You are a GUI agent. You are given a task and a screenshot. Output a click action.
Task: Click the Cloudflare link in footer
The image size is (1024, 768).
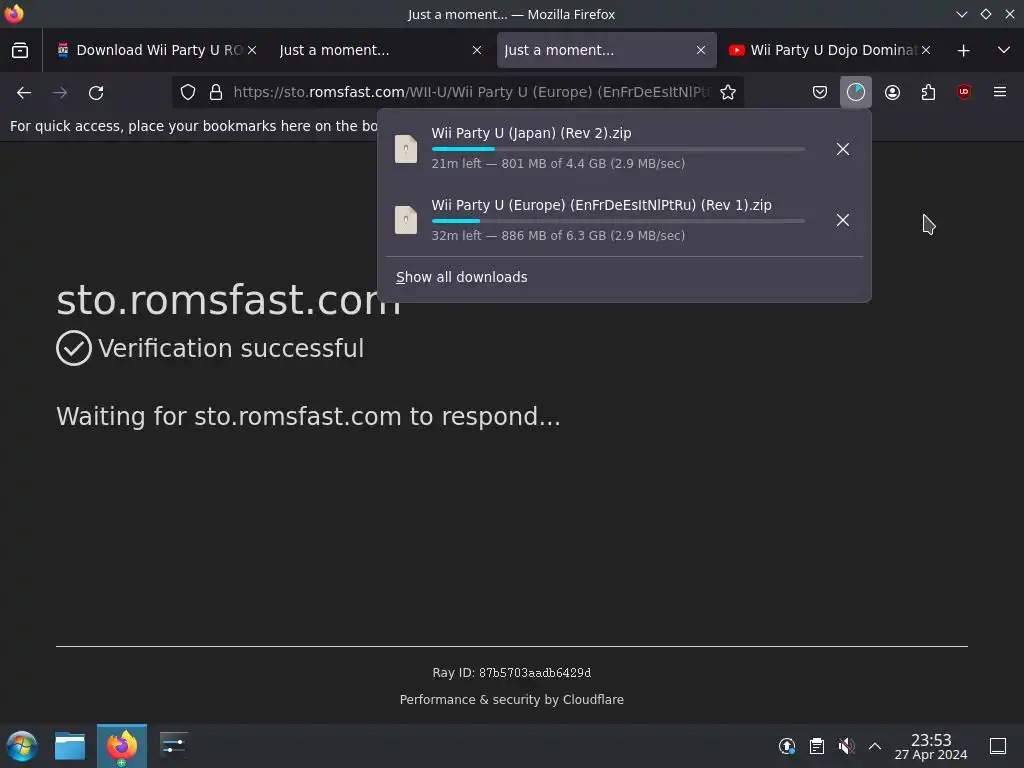[x=593, y=699]
